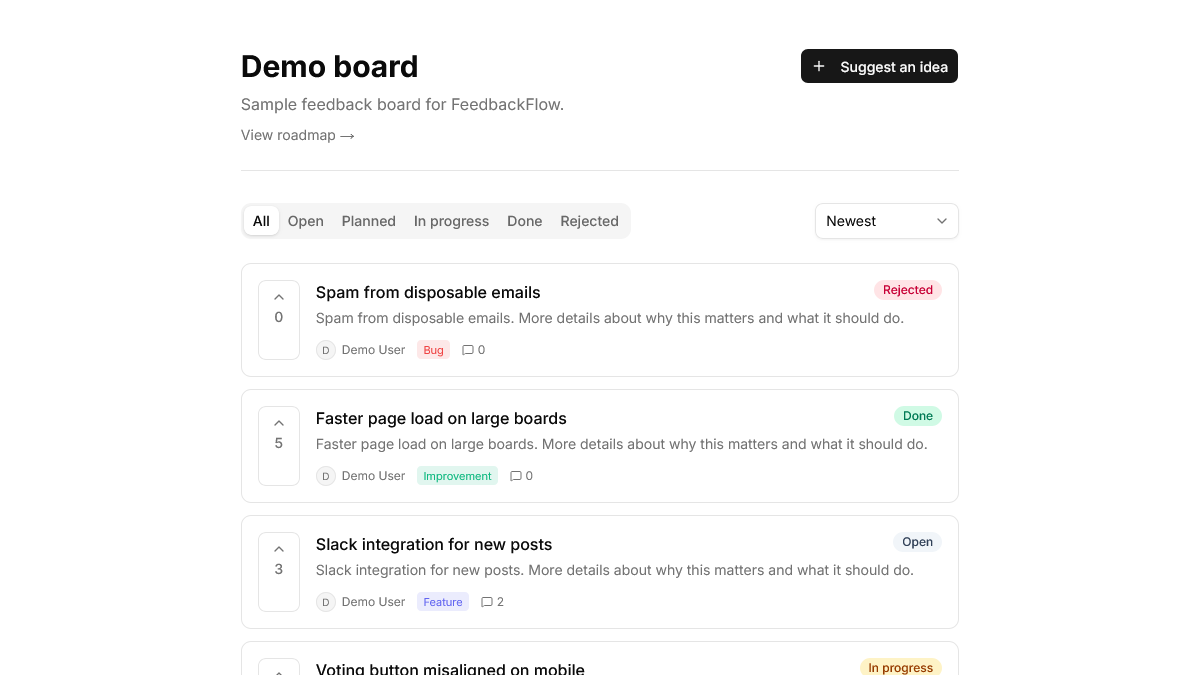Click vote count 5 on Faster page load
The width and height of the screenshot is (1200, 675).
[279, 443]
